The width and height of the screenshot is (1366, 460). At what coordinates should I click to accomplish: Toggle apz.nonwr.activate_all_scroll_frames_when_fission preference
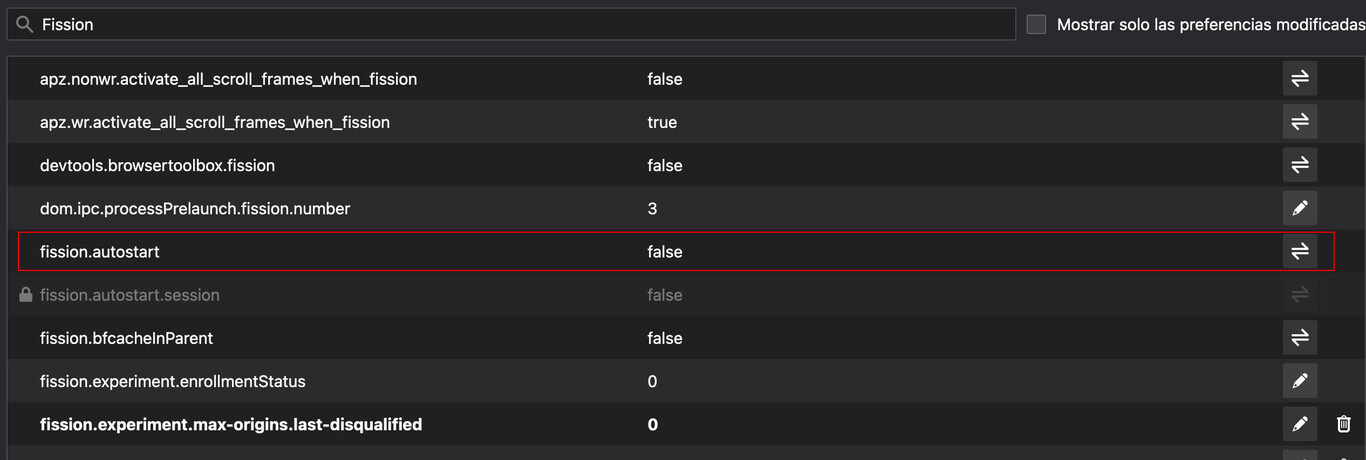click(1299, 79)
